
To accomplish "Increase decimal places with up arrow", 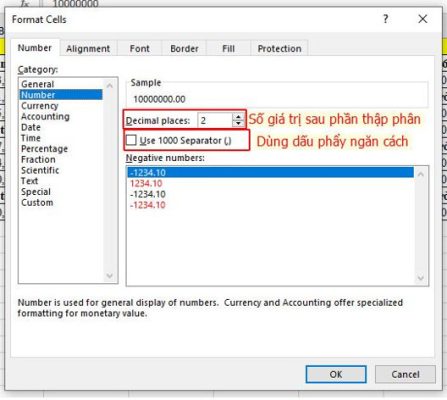I will pyautogui.click(x=238, y=117).
